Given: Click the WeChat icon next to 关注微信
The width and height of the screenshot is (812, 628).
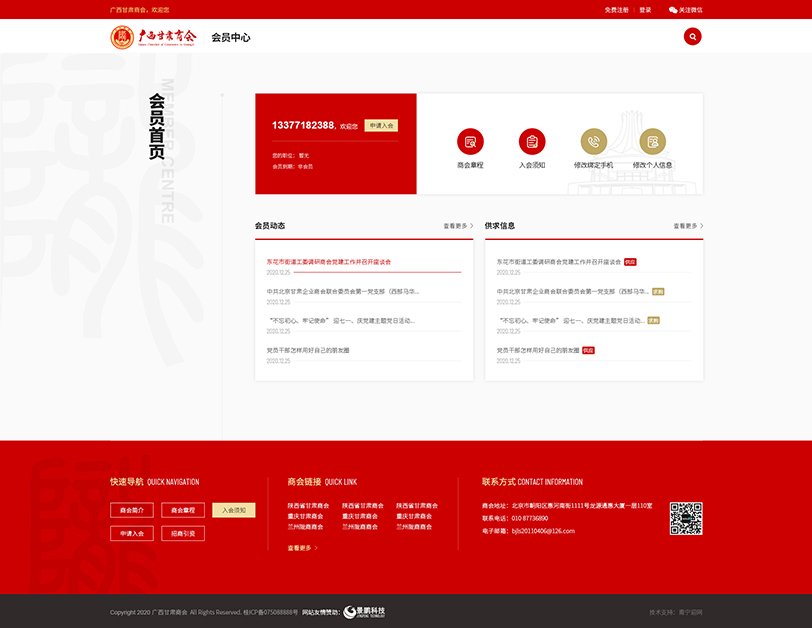Looking at the screenshot, I should (673, 10).
